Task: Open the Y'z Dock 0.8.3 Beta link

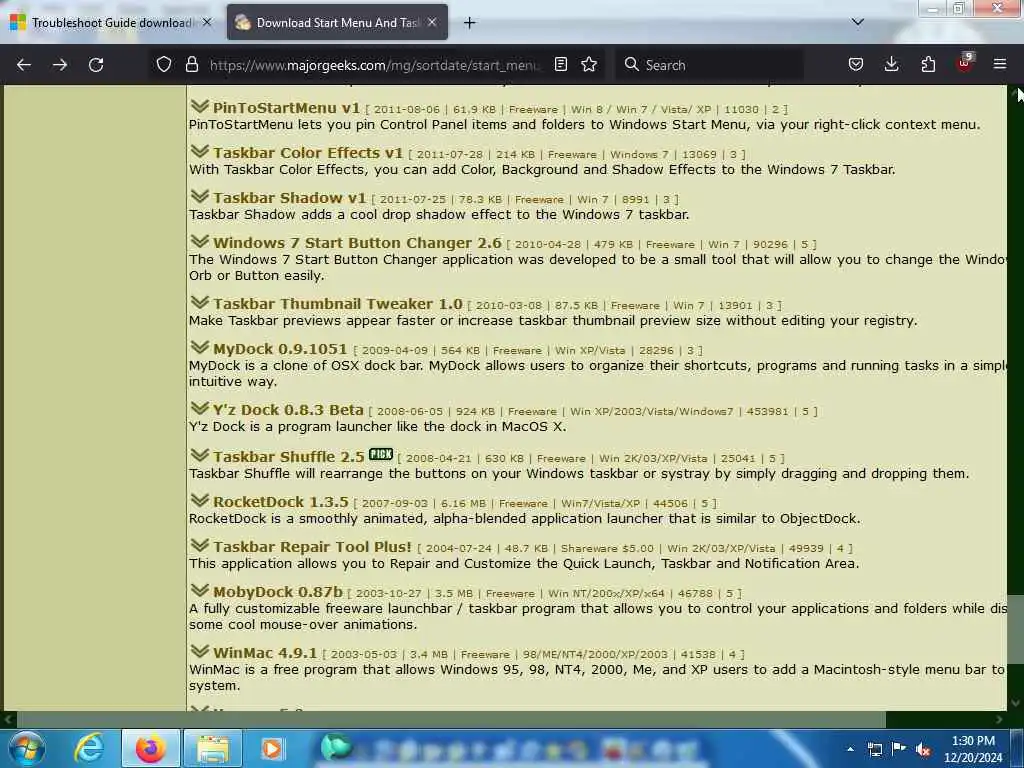Action: 288,410
